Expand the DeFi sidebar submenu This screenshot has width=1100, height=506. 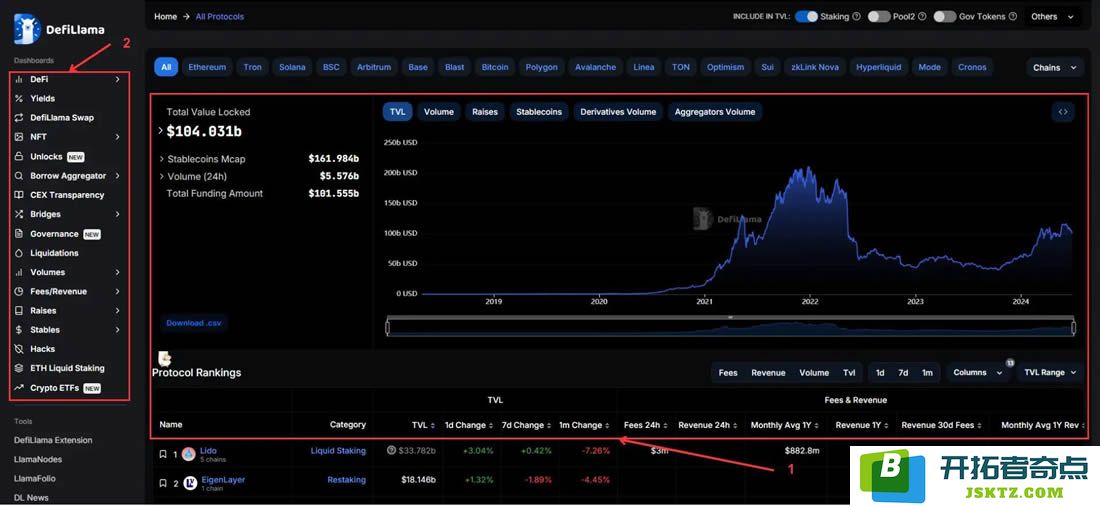[117, 79]
